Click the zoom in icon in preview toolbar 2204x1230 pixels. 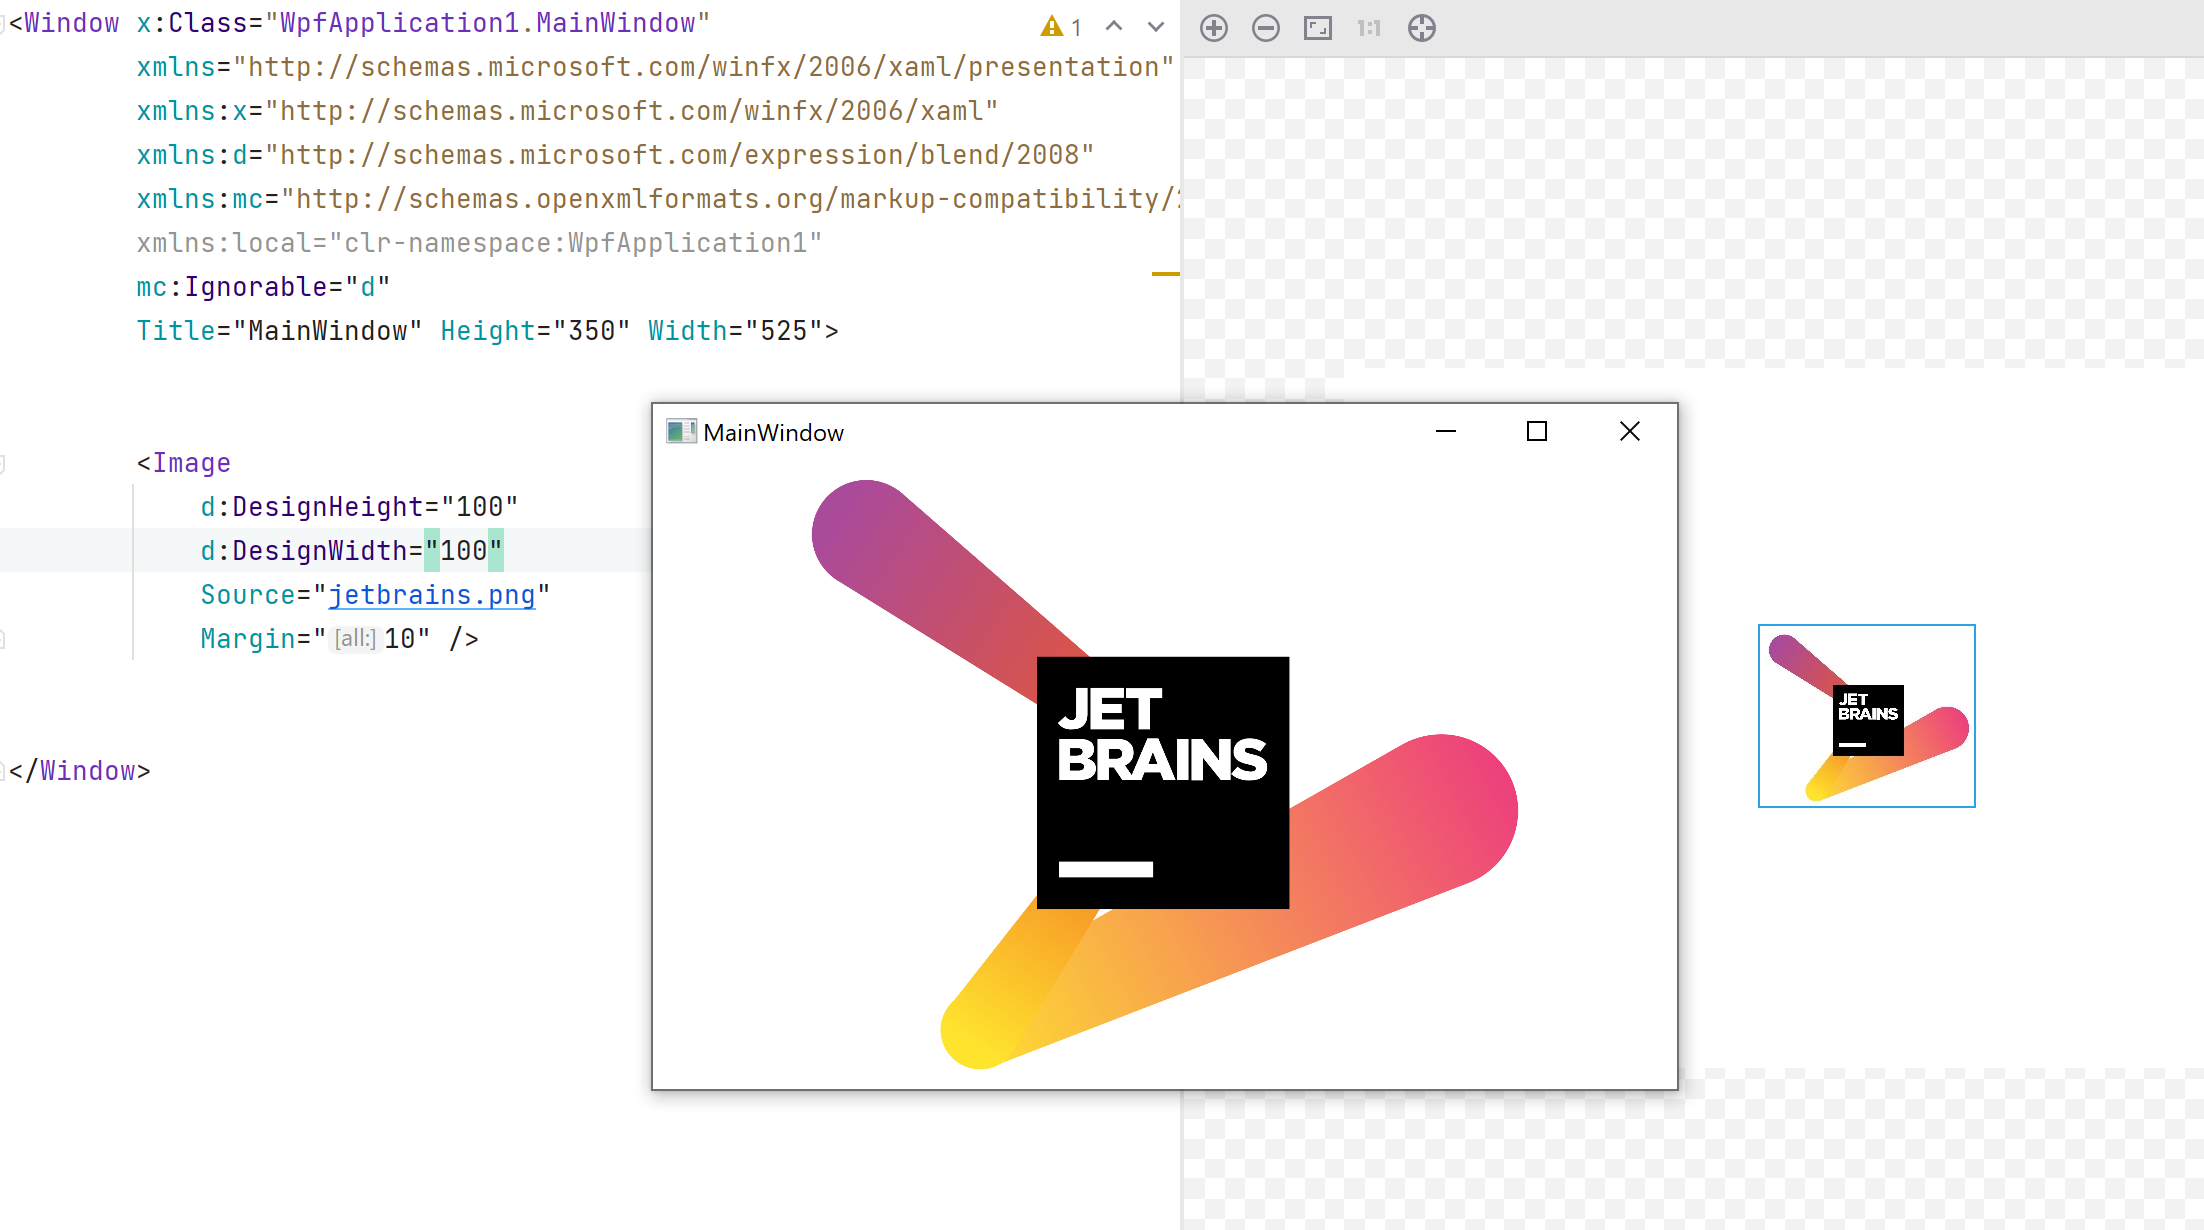pos(1214,28)
